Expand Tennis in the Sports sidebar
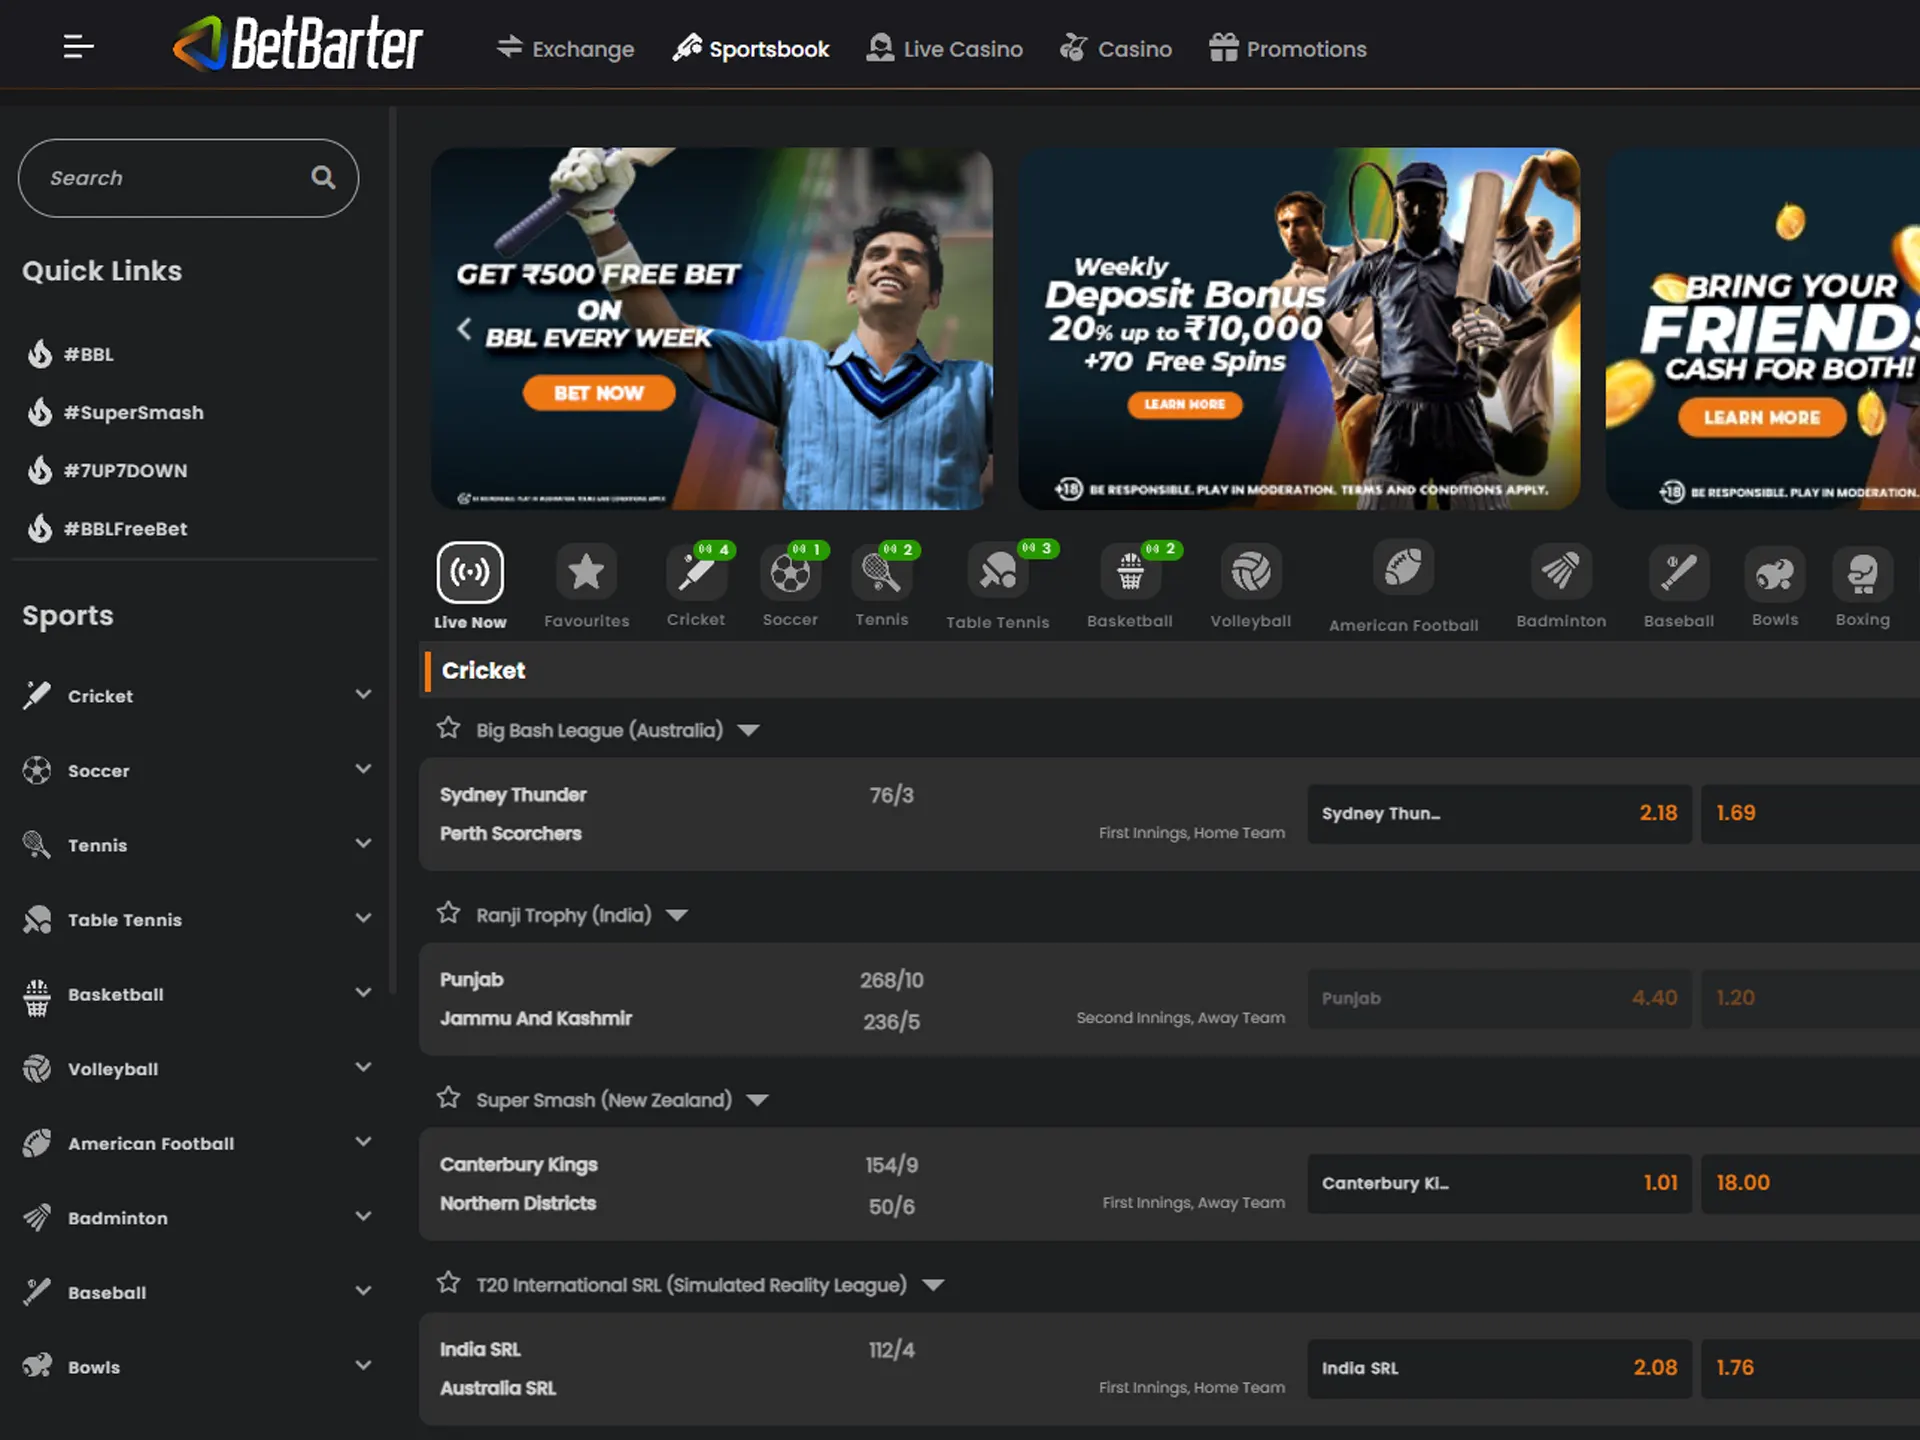Screen dimensions: 1920x1440 coord(363,843)
